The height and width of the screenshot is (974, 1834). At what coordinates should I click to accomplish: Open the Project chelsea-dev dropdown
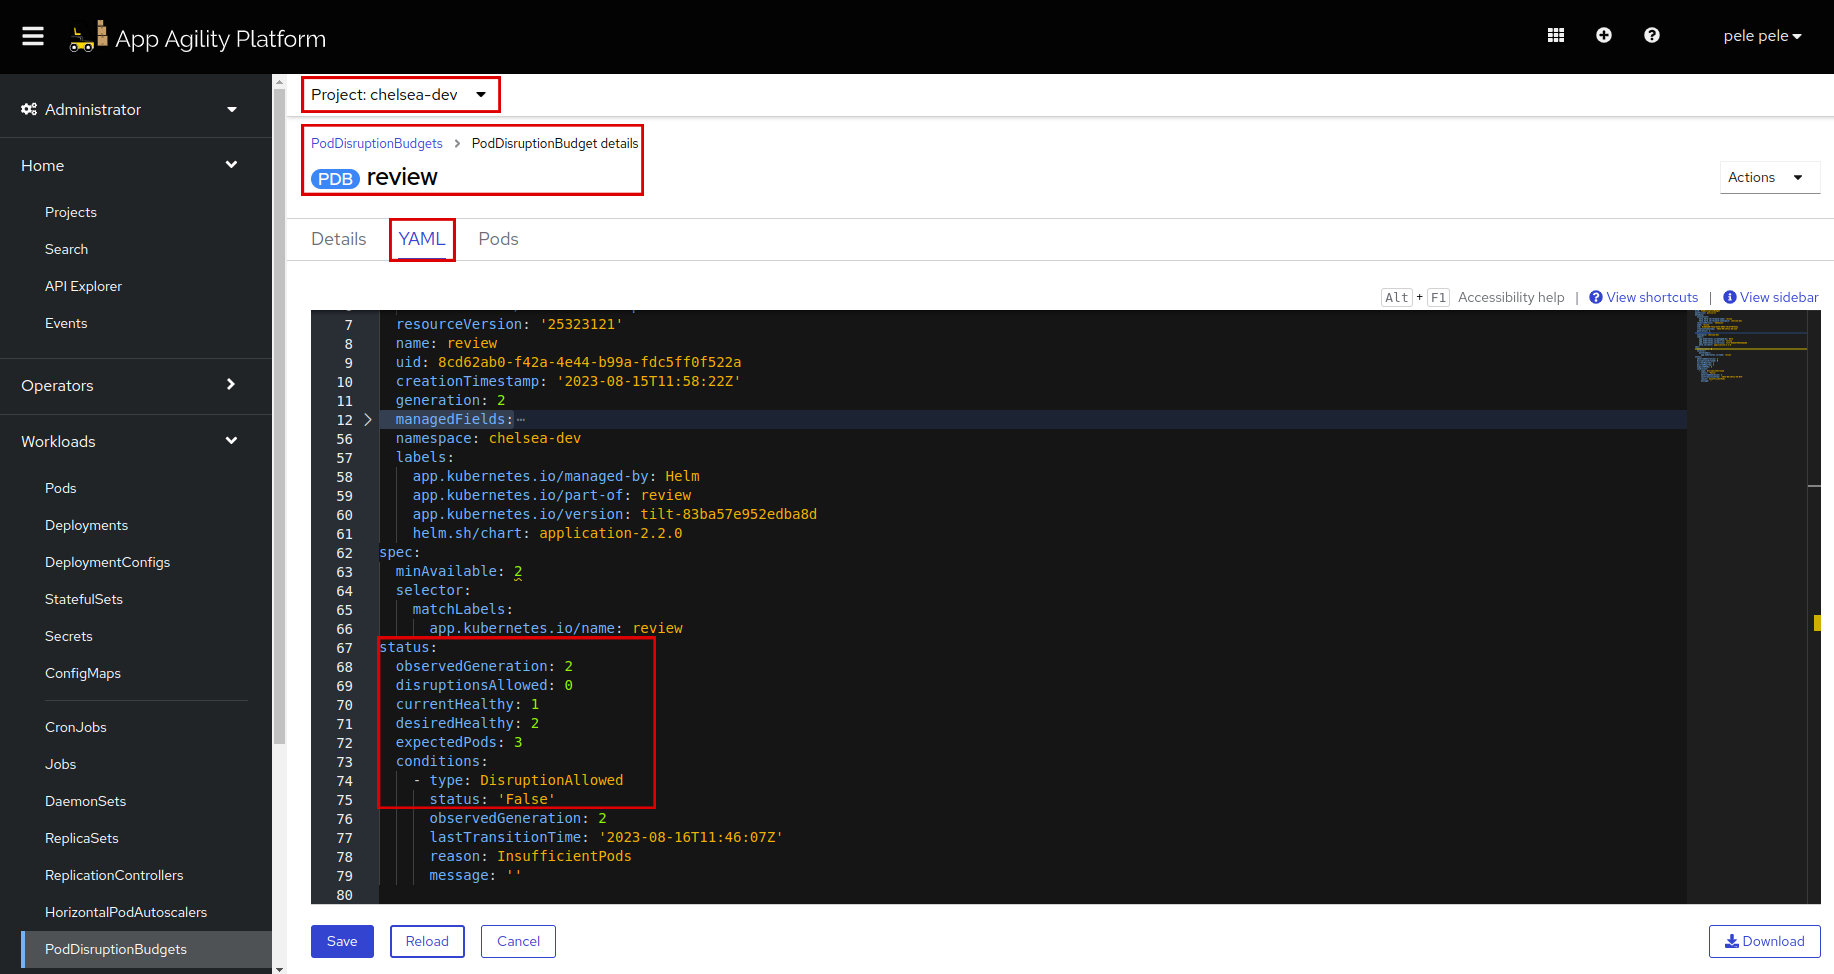(x=399, y=95)
